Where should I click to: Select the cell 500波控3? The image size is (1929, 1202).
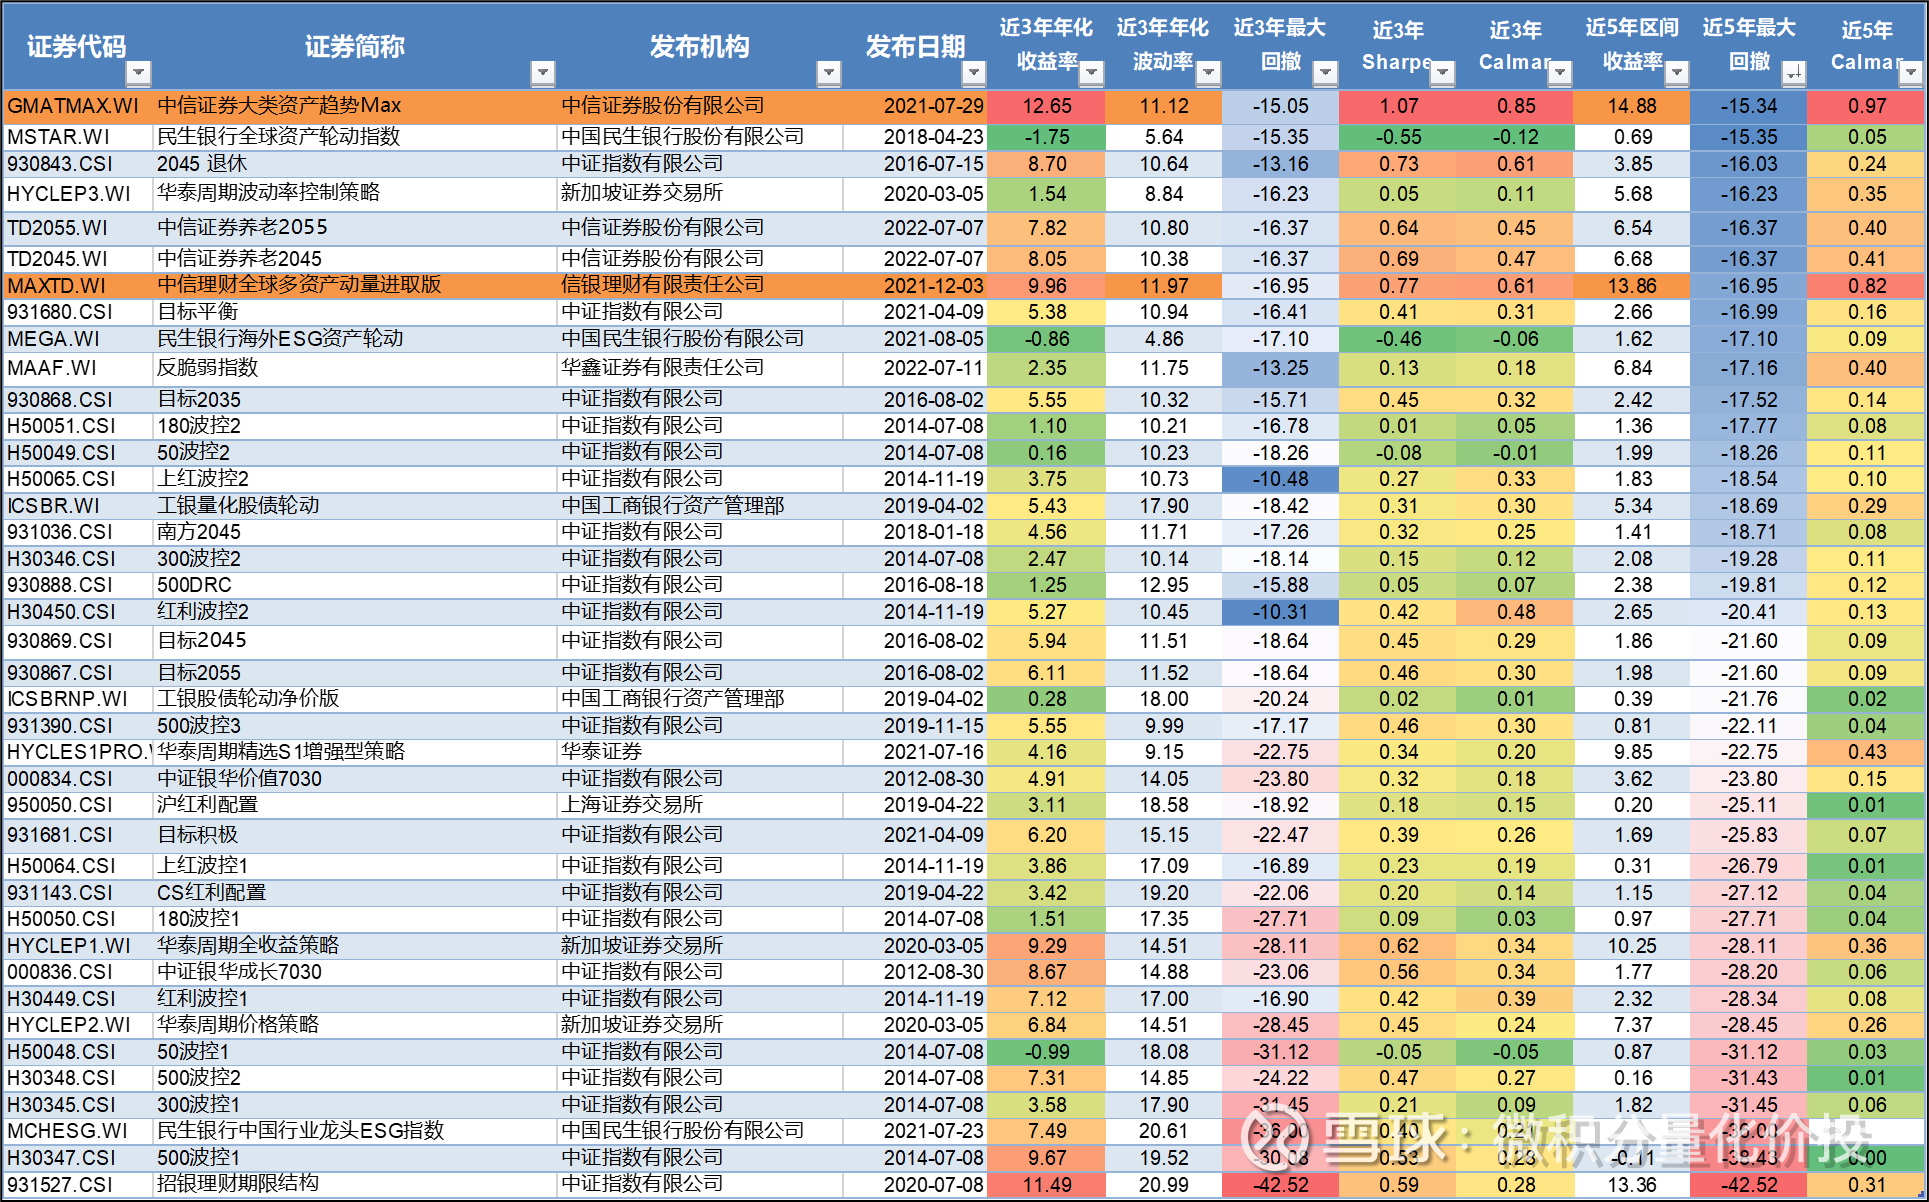pos(355,726)
